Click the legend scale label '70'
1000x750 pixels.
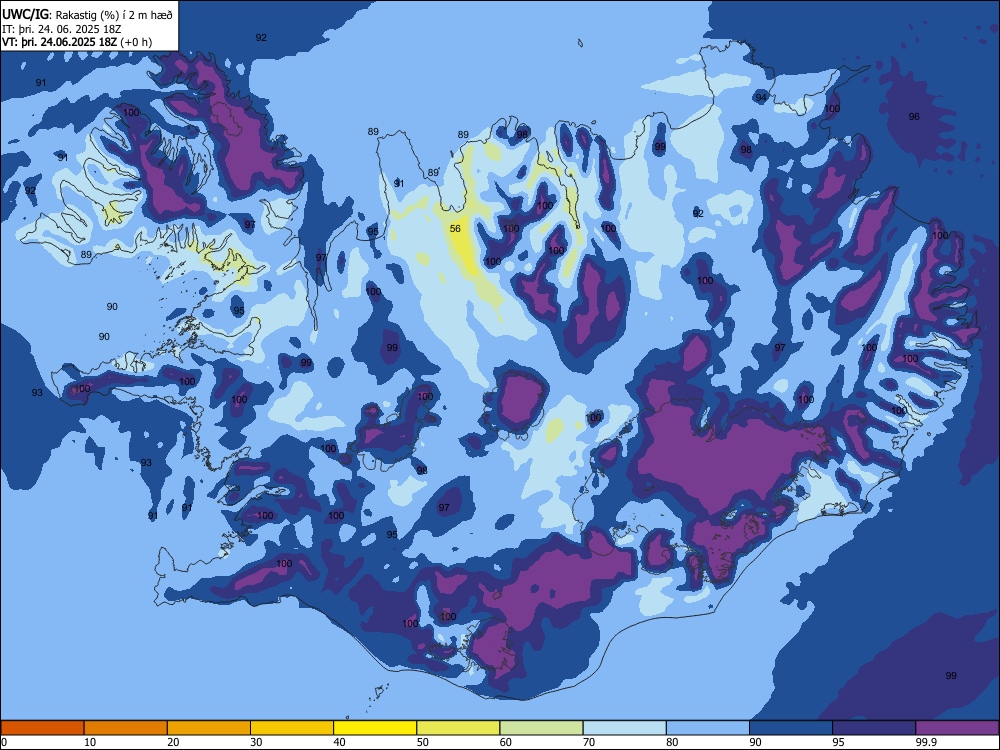pos(589,742)
